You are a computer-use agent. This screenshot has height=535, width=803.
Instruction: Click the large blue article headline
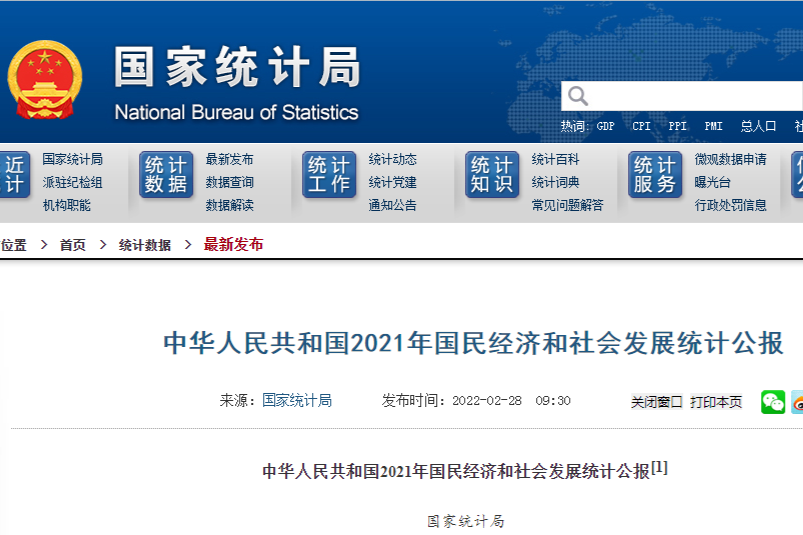tap(473, 343)
